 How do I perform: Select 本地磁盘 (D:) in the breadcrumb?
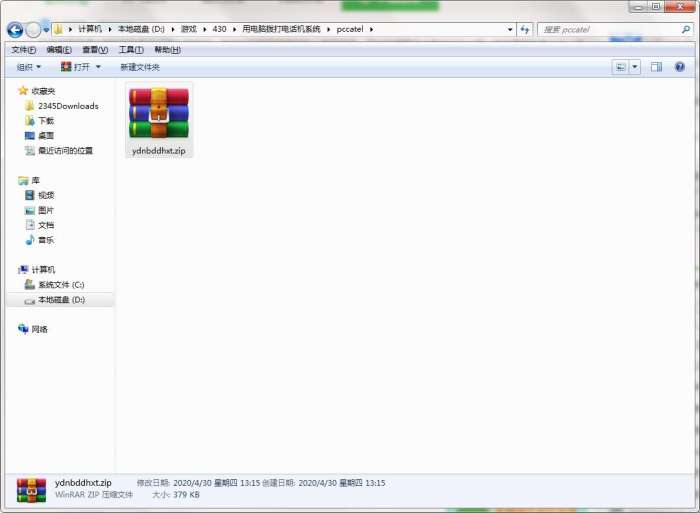tap(141, 29)
